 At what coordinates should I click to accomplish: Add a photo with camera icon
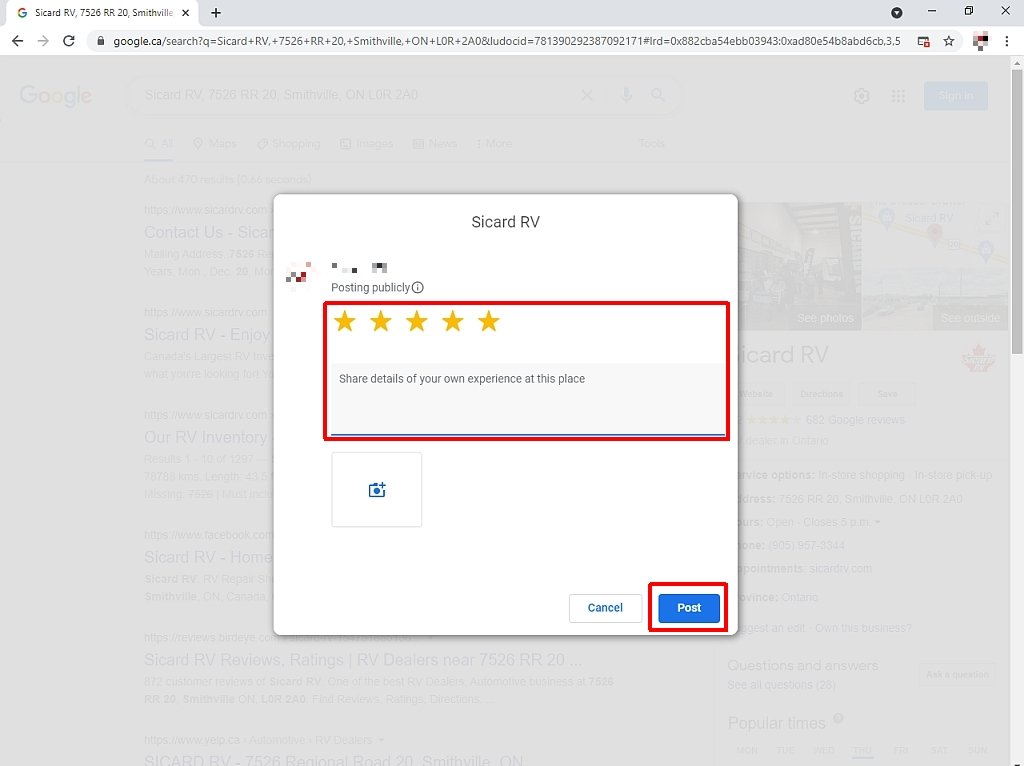coord(377,490)
